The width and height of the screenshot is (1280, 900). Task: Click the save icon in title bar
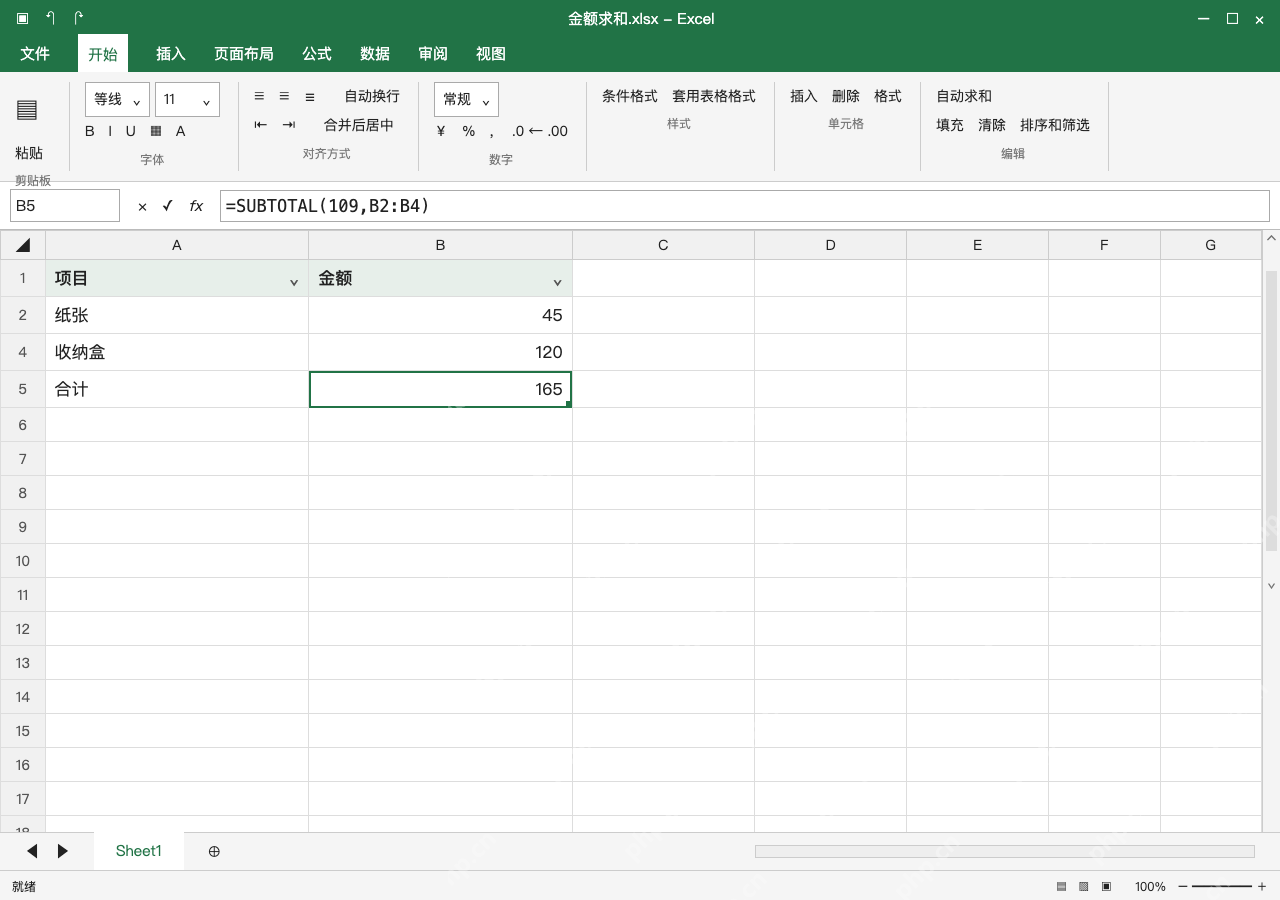(22, 18)
